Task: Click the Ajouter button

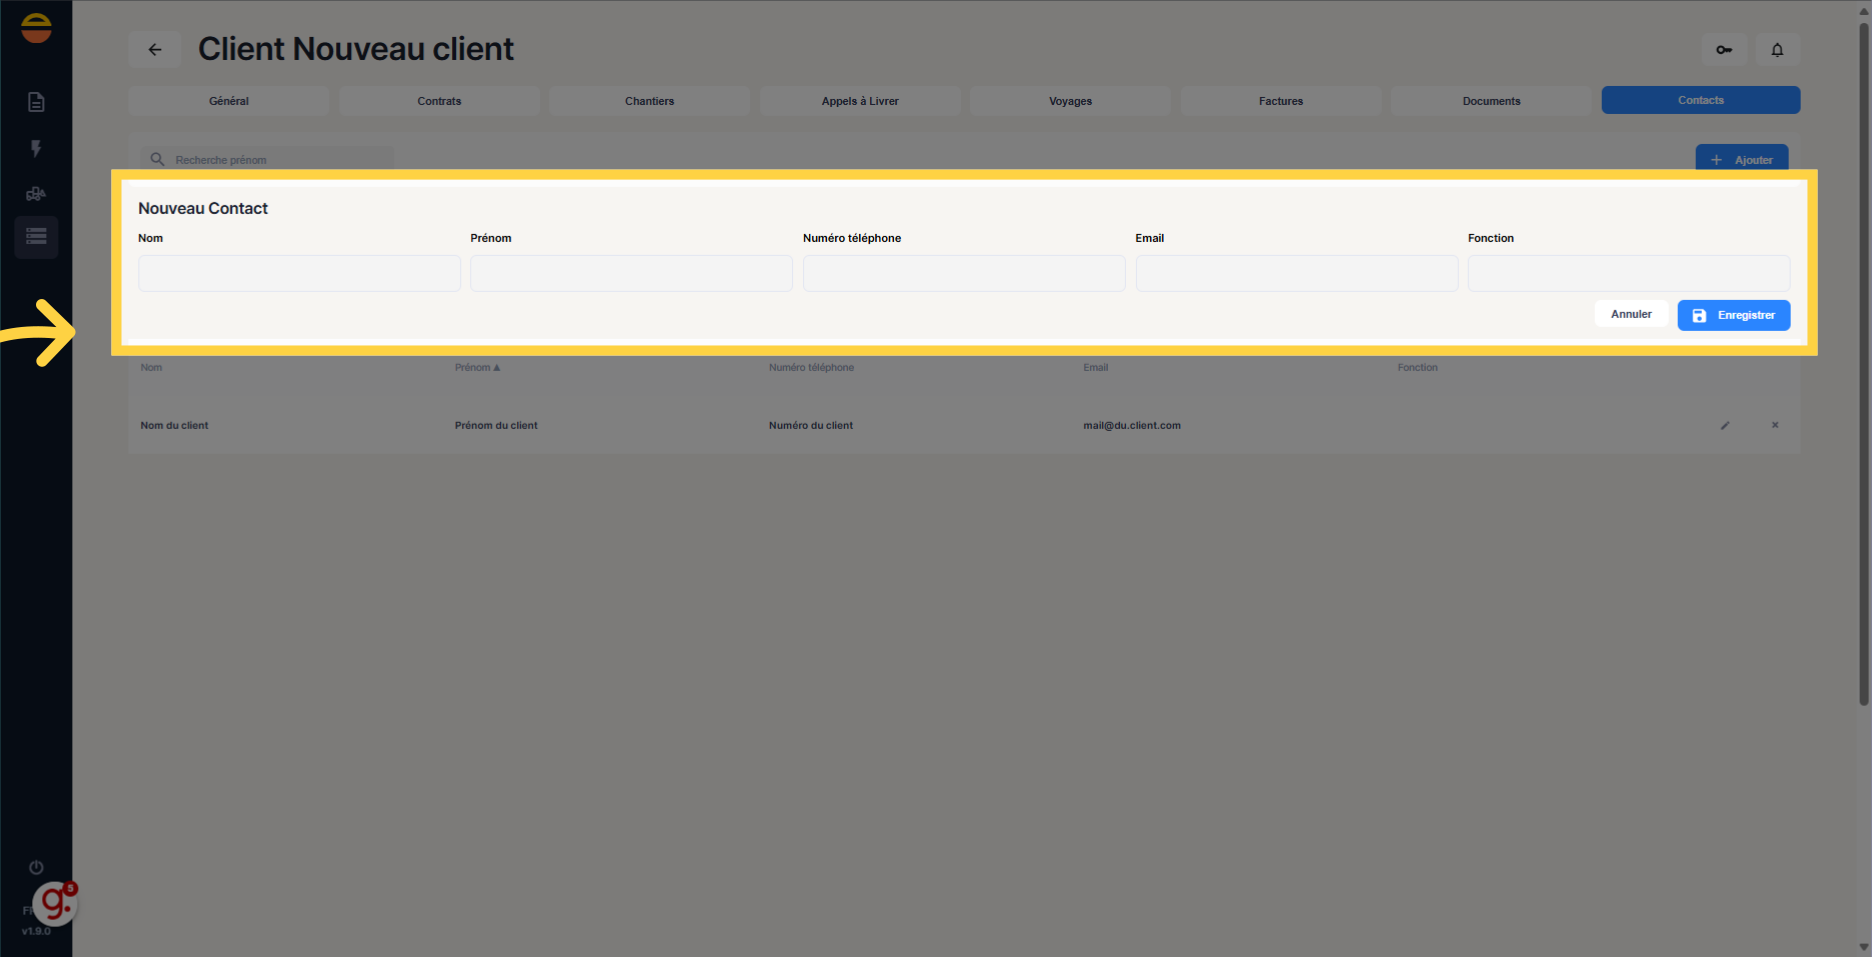Action: (x=1742, y=159)
